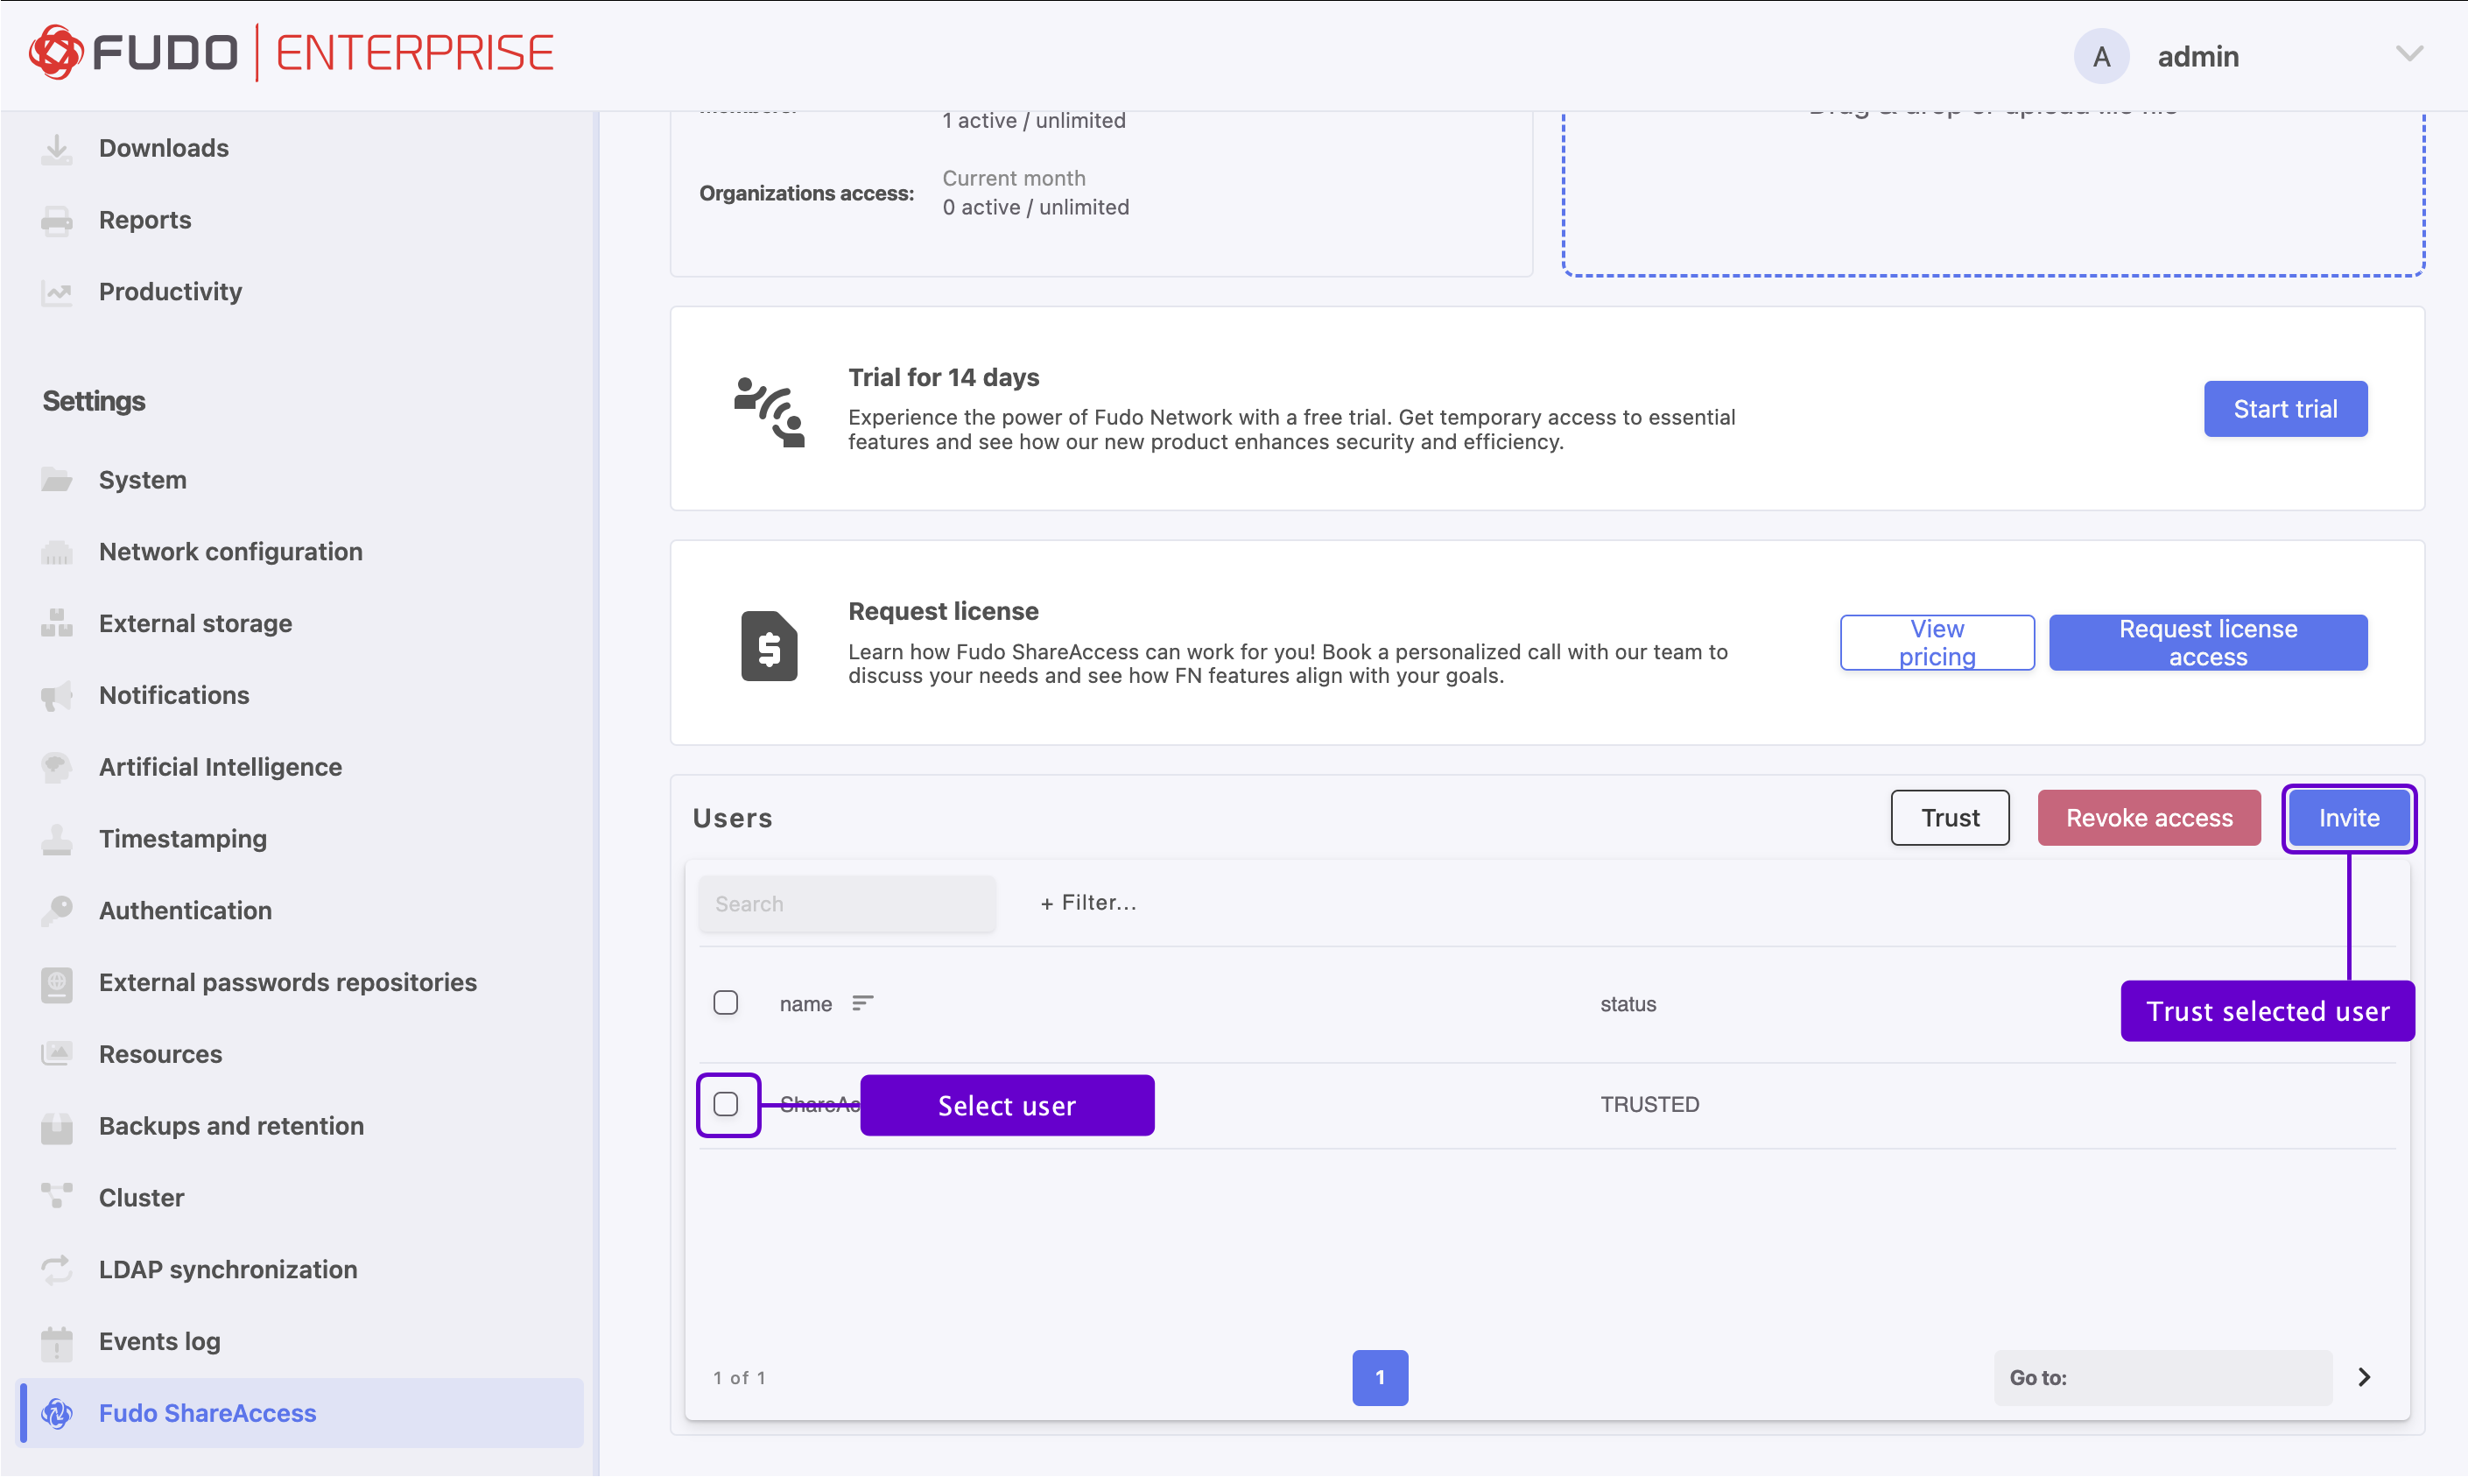Click the System folder icon
Image resolution: width=2468 pixels, height=1484 pixels.
click(x=57, y=481)
